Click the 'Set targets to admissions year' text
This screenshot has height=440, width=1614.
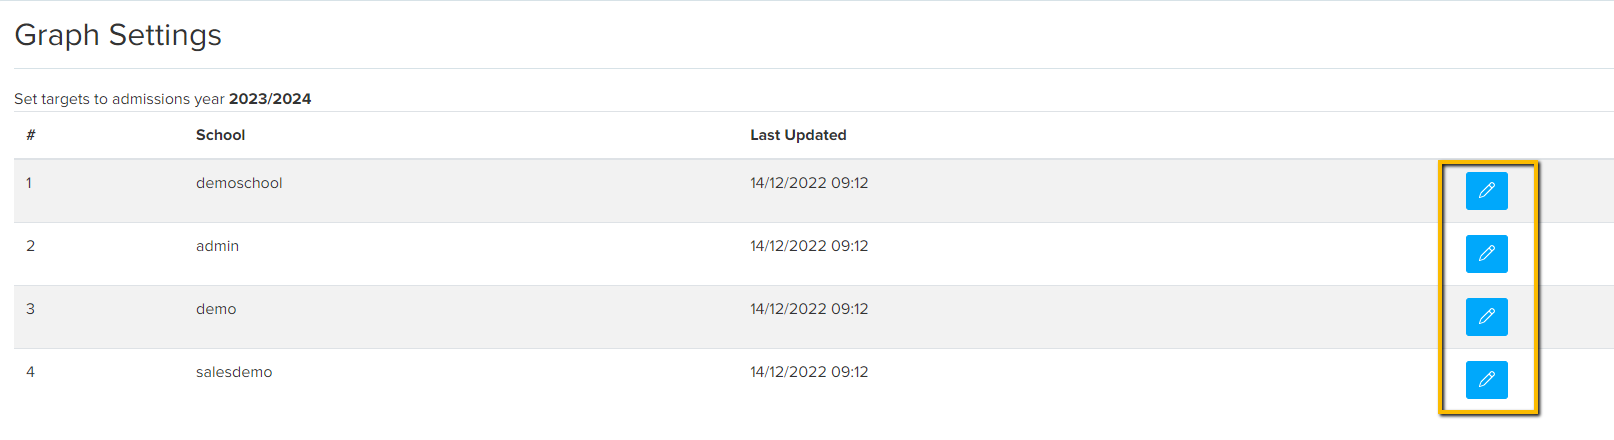(x=119, y=99)
